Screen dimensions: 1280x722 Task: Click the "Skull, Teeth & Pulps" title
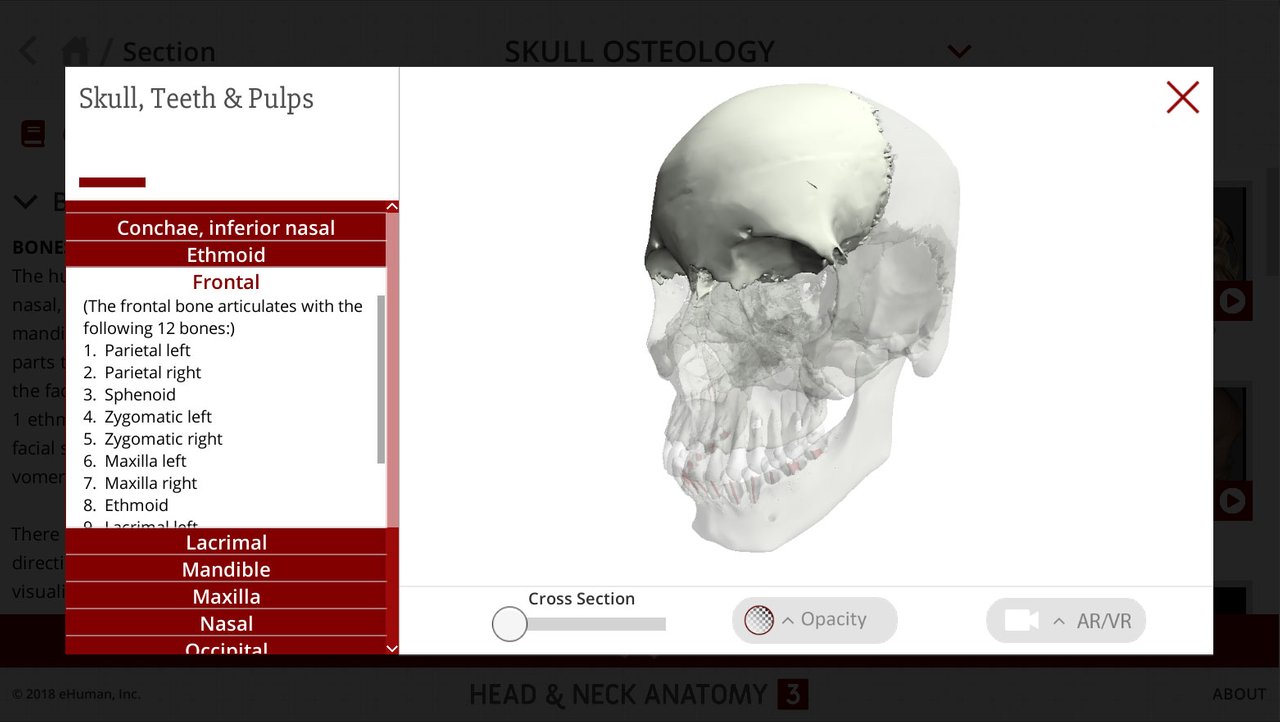click(x=196, y=98)
